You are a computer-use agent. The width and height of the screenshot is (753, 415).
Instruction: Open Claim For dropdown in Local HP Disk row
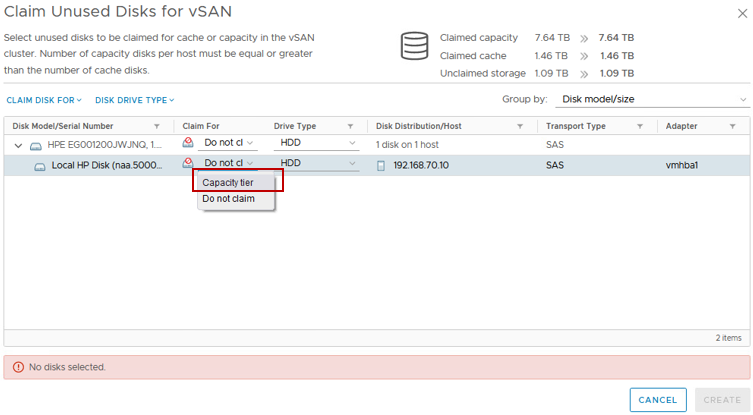click(228, 163)
